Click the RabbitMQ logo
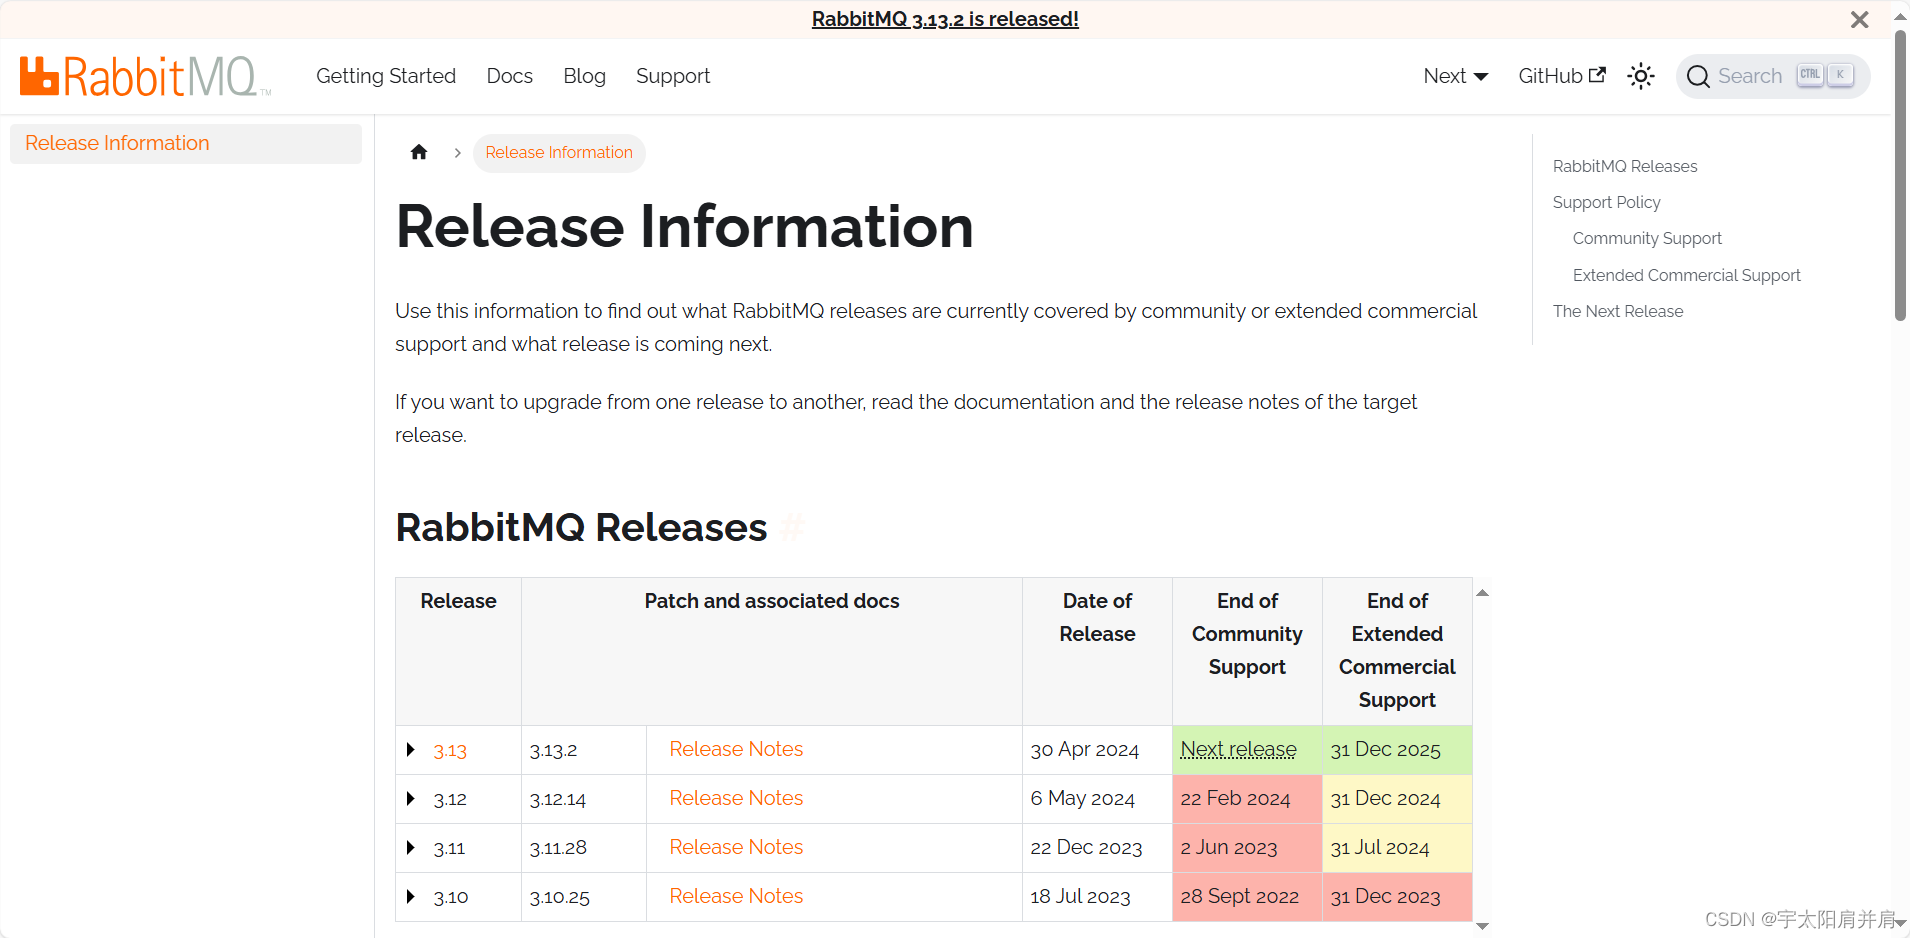The width and height of the screenshot is (1910, 938). pyautogui.click(x=145, y=76)
